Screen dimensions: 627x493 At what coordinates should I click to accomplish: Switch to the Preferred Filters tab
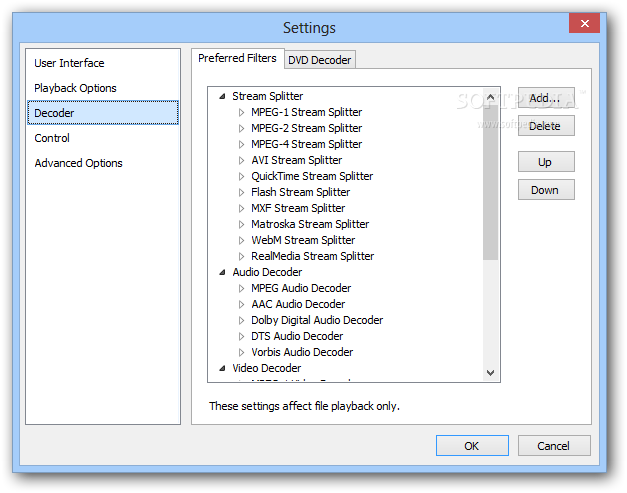point(237,58)
